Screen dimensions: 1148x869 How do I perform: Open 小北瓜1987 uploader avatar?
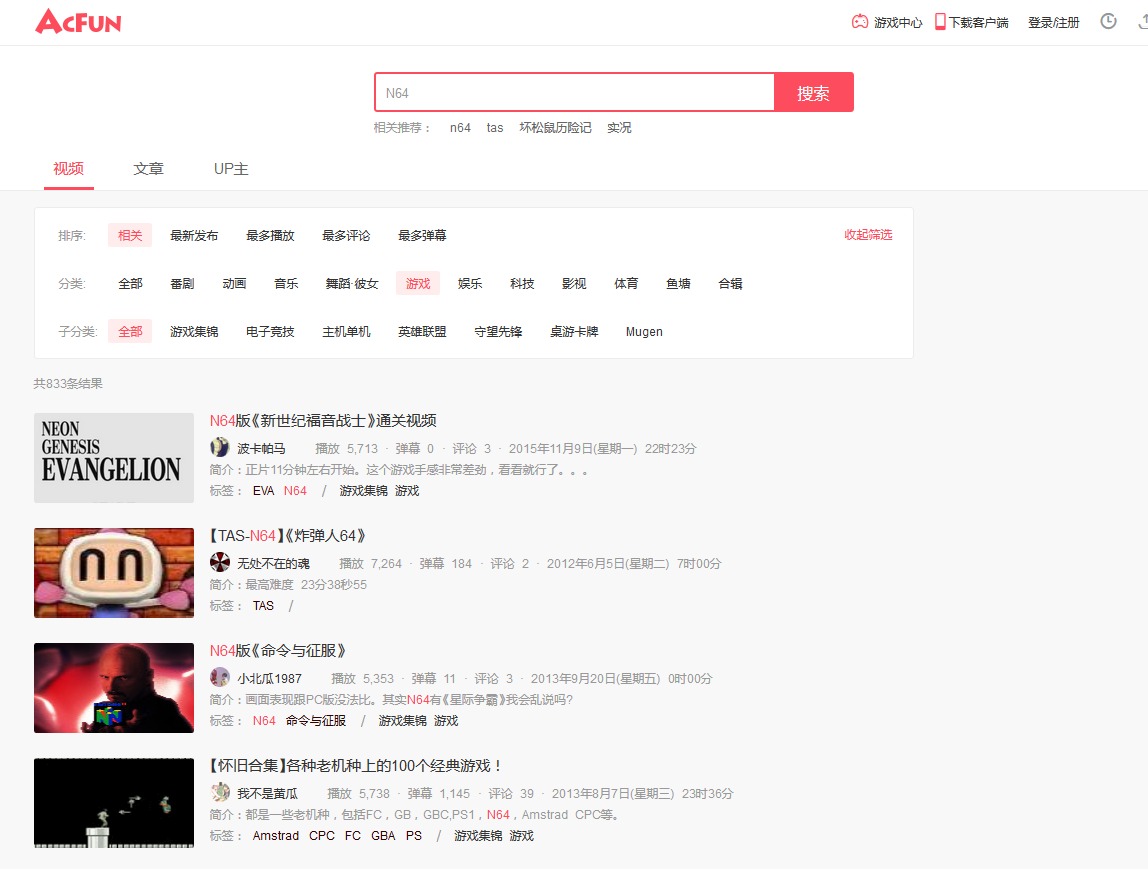(x=220, y=677)
